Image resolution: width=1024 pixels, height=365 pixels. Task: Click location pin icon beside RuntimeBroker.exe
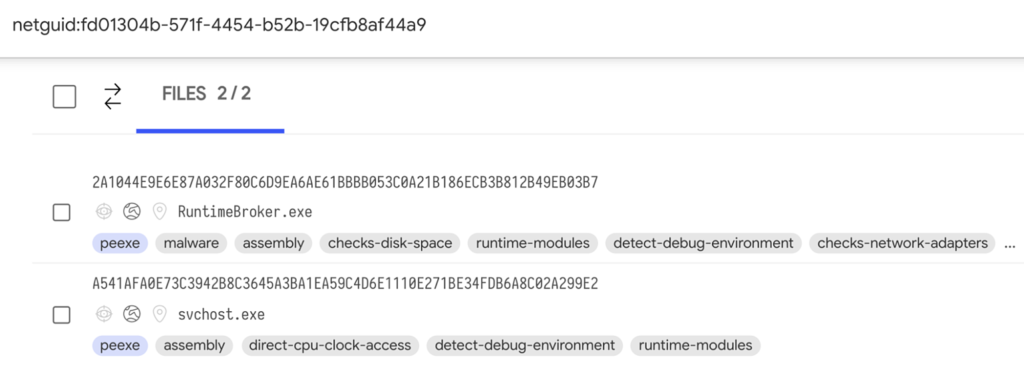pyautogui.click(x=159, y=212)
